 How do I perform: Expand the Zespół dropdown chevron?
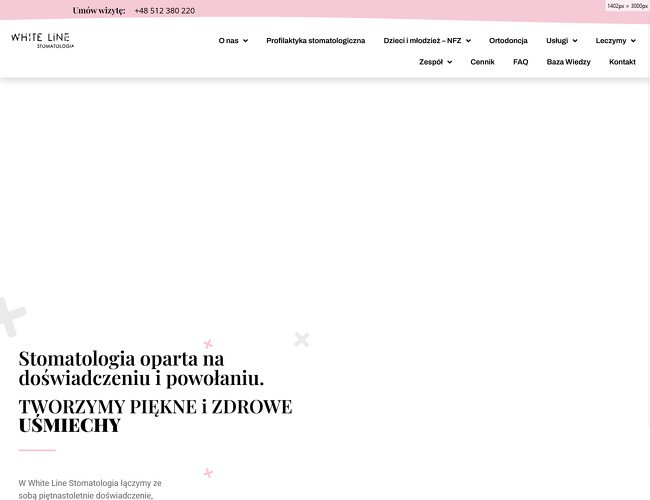tap(449, 62)
